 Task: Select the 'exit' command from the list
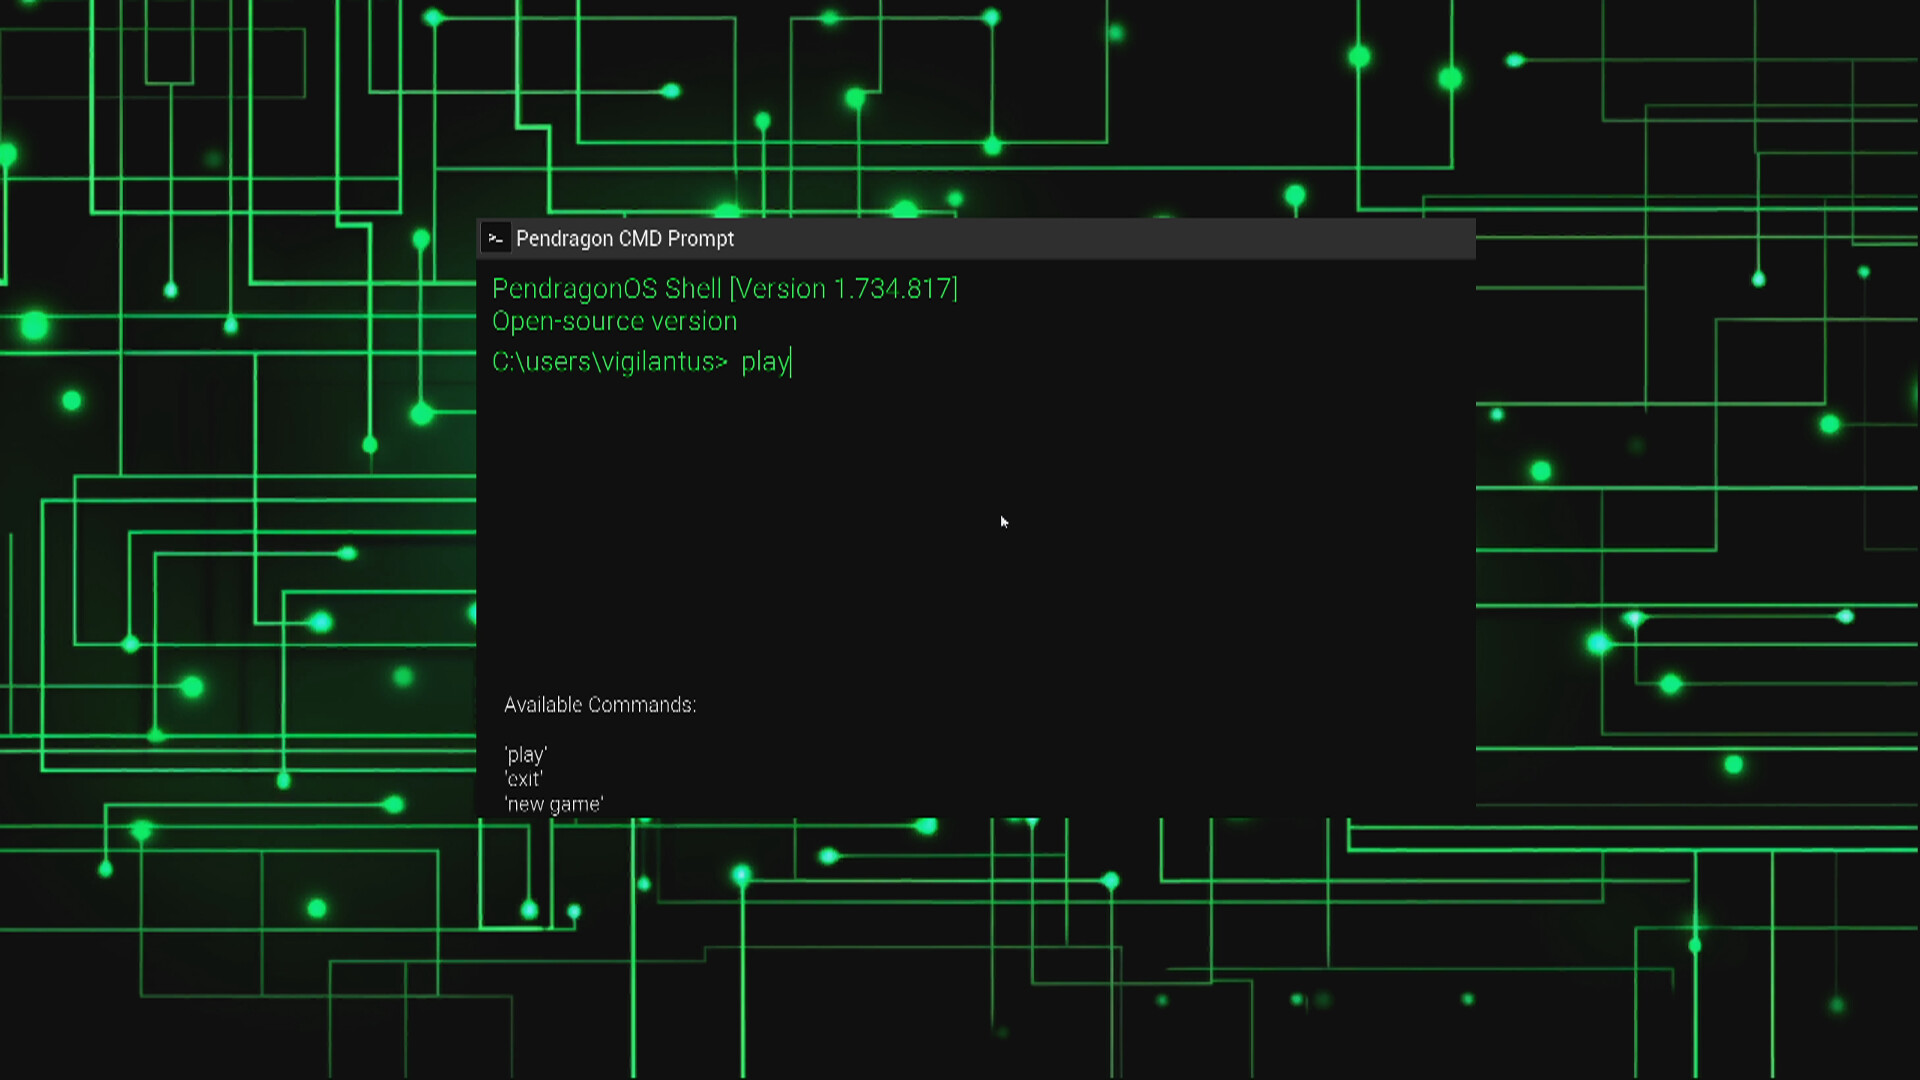pos(523,779)
